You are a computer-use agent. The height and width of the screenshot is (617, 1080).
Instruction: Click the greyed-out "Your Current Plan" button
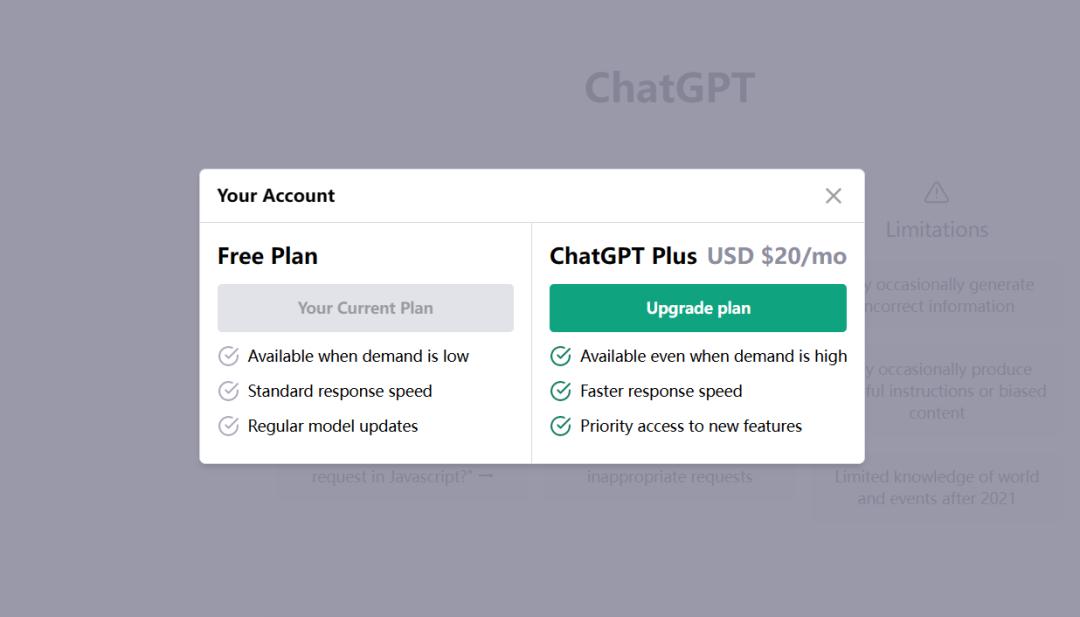coord(365,308)
